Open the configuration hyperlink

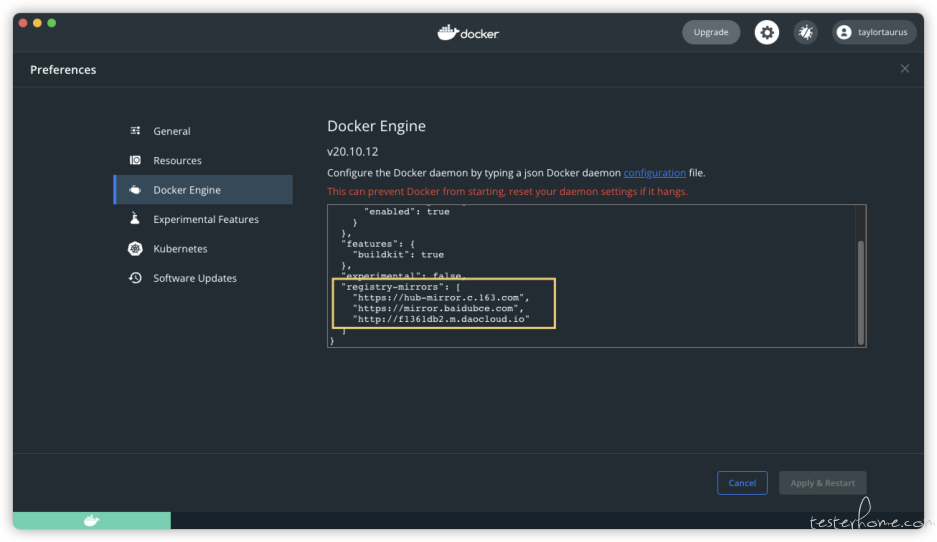pos(654,173)
